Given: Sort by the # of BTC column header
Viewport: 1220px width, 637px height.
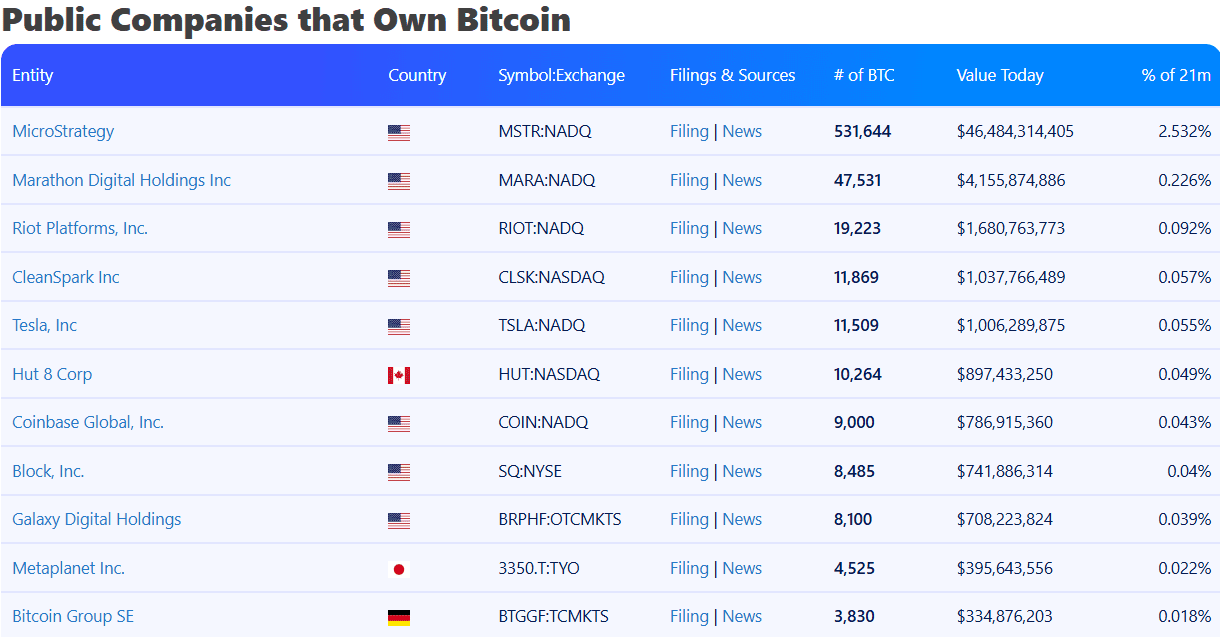Looking at the screenshot, I should click(x=864, y=75).
